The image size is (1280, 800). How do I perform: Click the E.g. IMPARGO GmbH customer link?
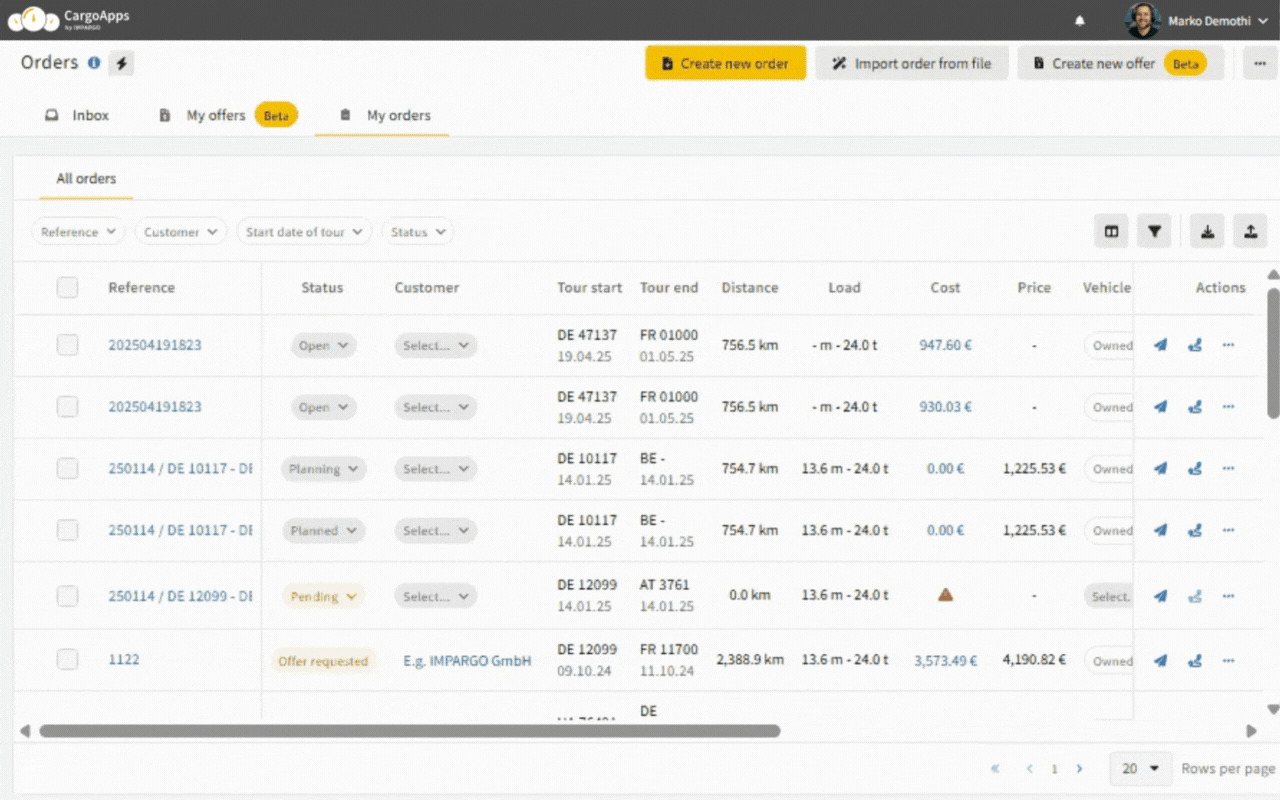[x=467, y=661]
